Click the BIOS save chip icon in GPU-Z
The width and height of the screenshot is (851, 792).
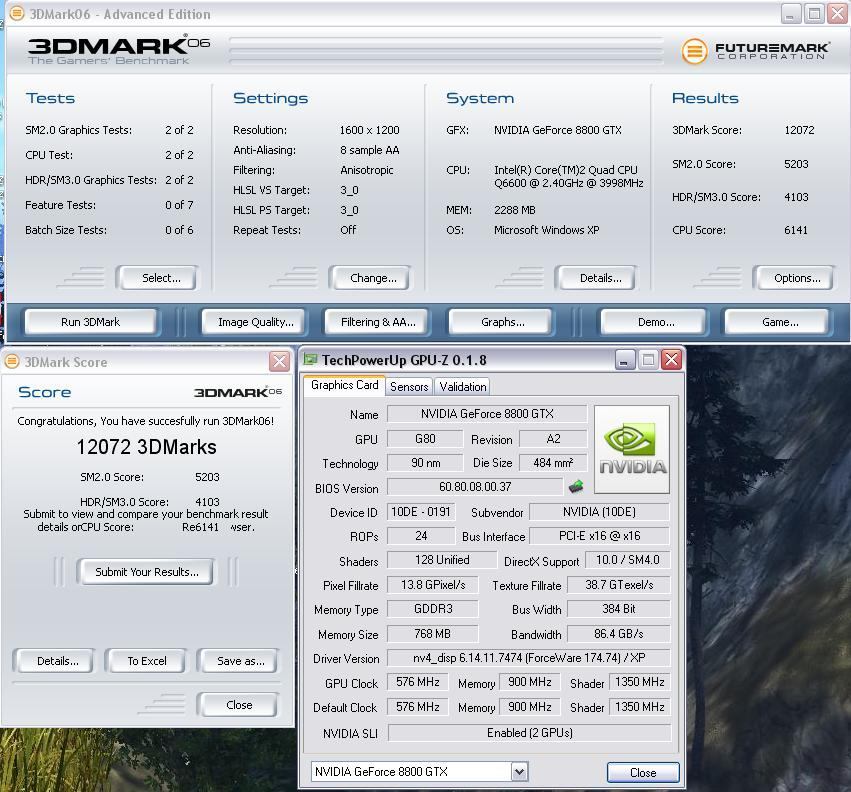[x=576, y=487]
